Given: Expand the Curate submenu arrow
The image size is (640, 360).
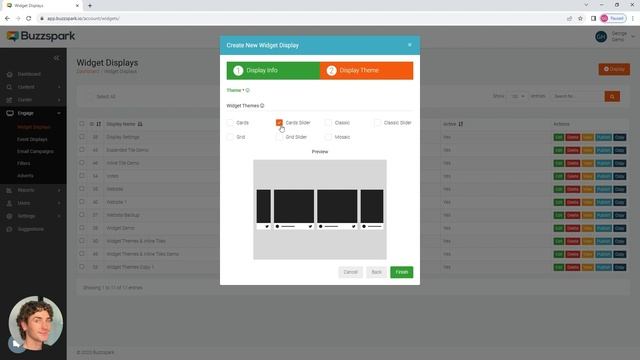Looking at the screenshot, I should (59, 100).
